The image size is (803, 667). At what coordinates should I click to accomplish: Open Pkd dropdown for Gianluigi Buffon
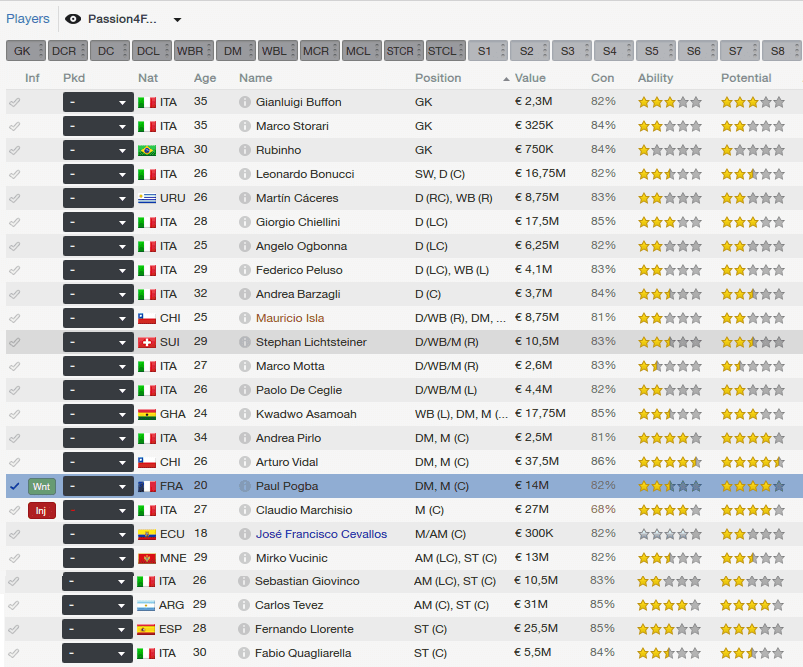tap(98, 102)
